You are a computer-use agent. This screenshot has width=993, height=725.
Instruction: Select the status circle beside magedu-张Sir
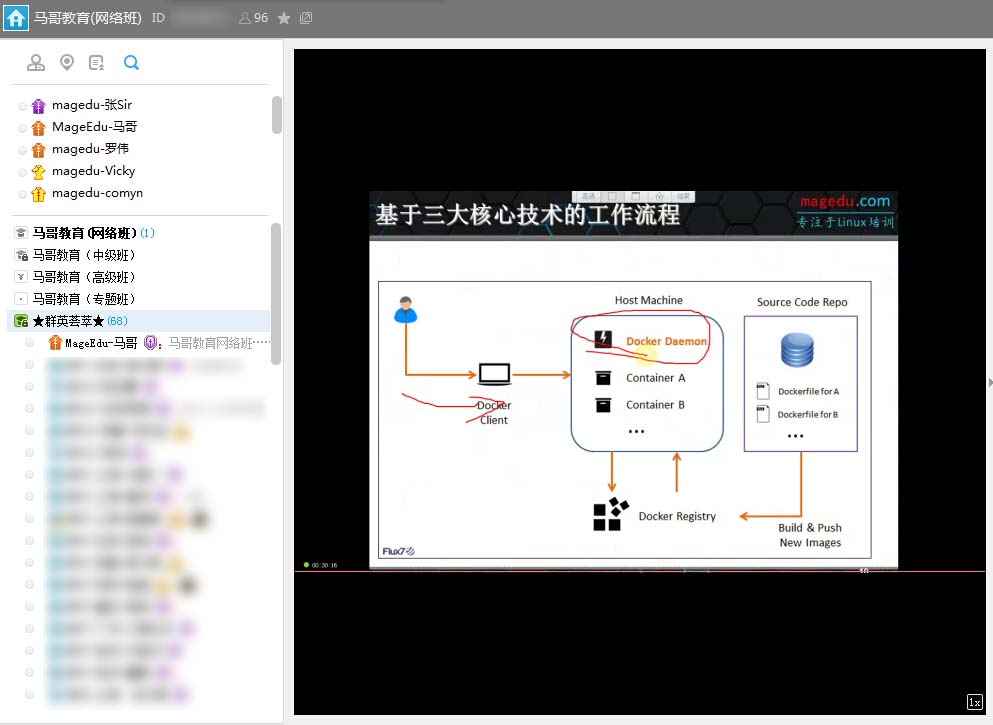(x=23, y=106)
